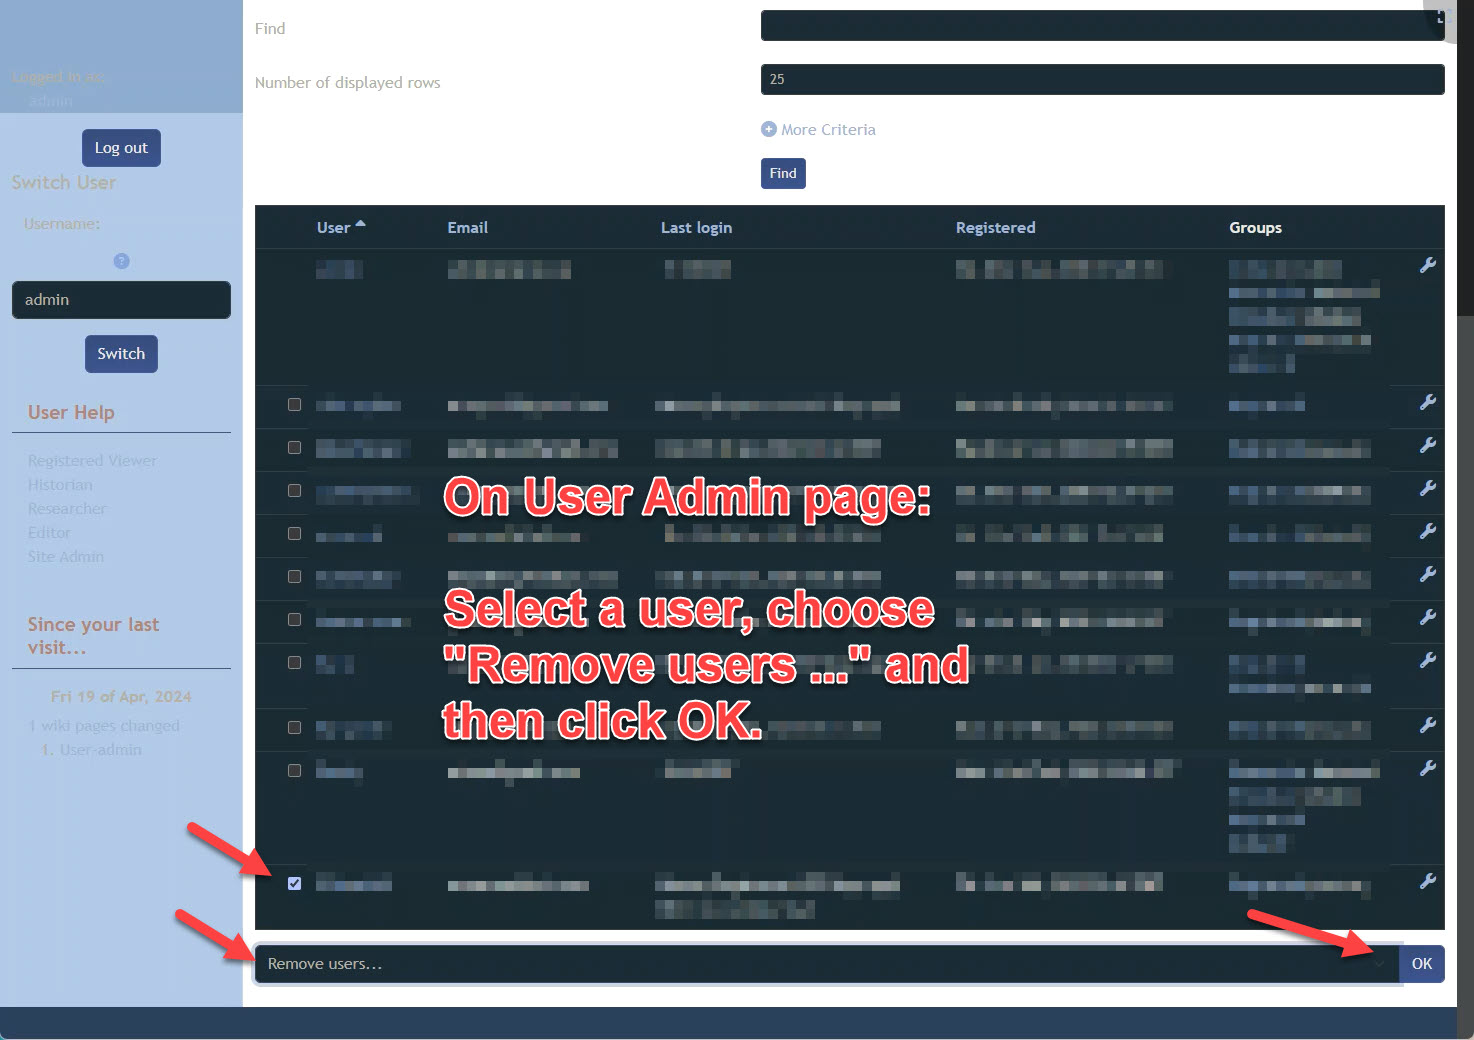Expand More Criteria search options
1474x1040 pixels.
(827, 130)
